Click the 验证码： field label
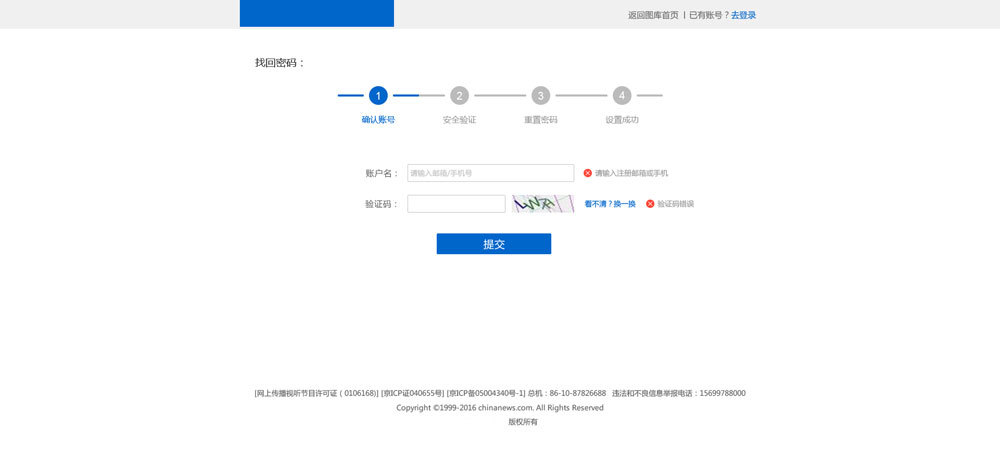This screenshot has height=472, width=1000. click(382, 204)
